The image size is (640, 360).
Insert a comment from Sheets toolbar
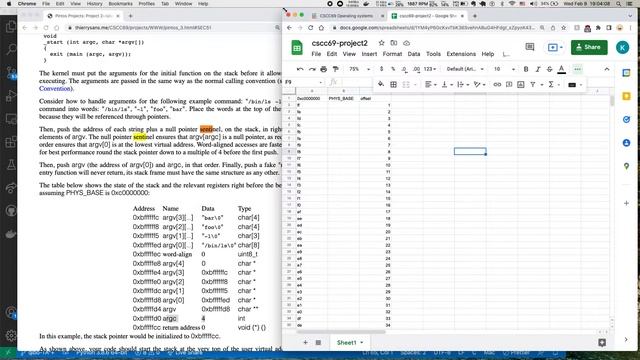509,84
